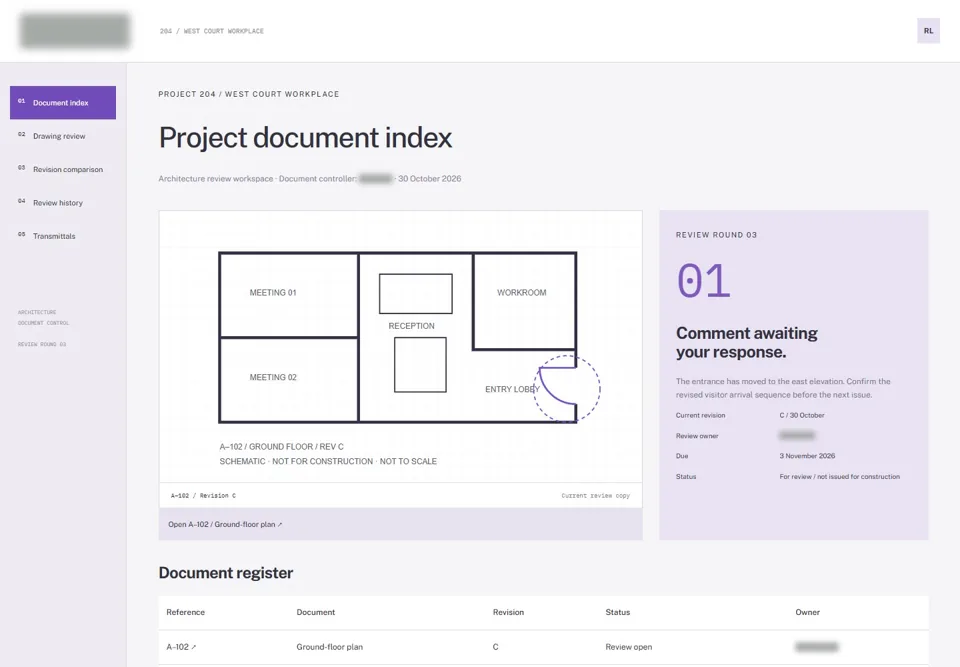The height and width of the screenshot is (667, 960).
Task: Click the A-102 / Revision C caption
Action: pos(203,496)
